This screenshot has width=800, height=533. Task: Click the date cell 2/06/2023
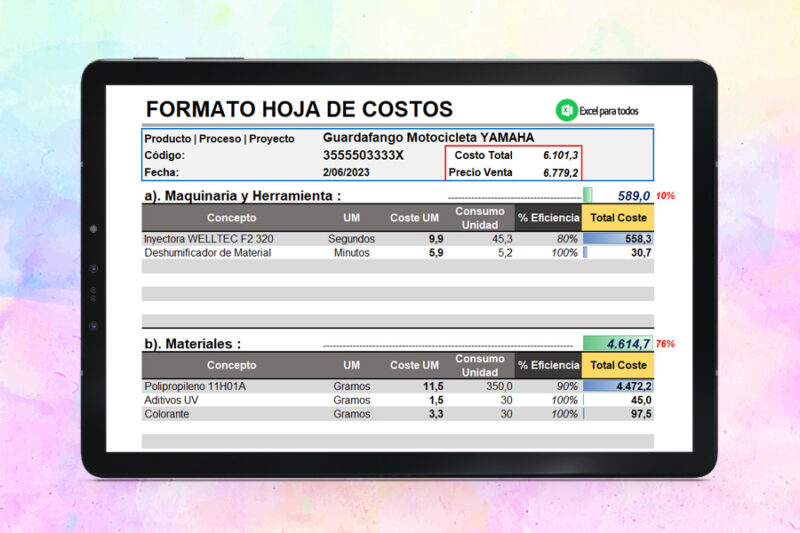pyautogui.click(x=346, y=172)
